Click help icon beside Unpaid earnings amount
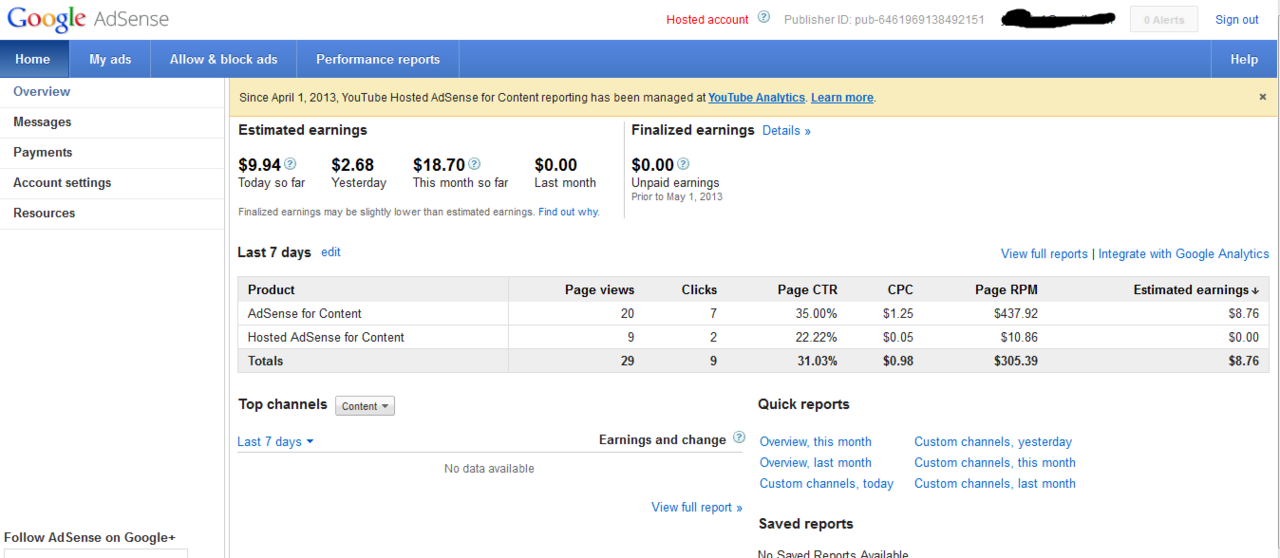Image resolution: width=1280 pixels, height=558 pixels. pyautogui.click(x=684, y=165)
